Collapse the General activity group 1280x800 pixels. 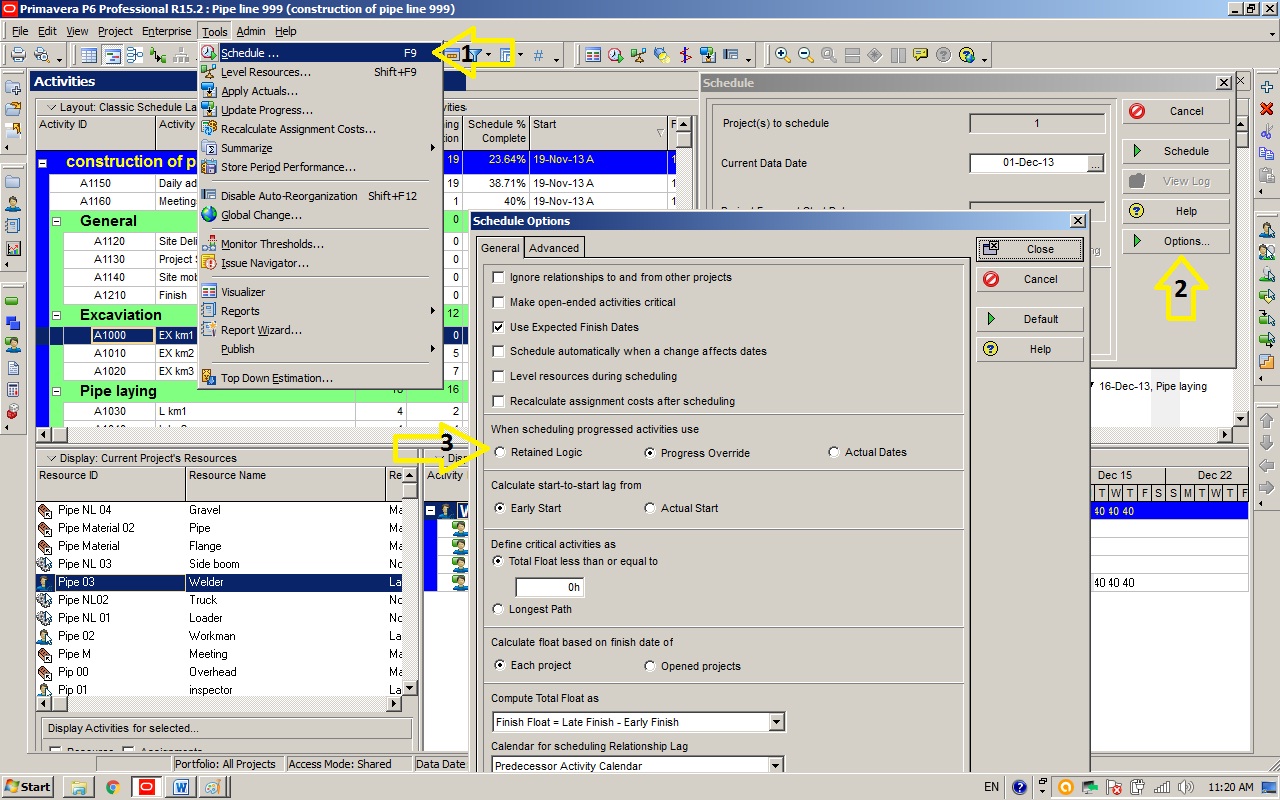(x=57, y=221)
